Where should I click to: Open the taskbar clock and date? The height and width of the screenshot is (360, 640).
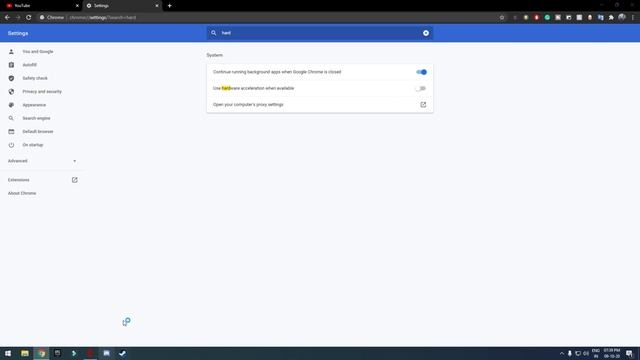[612, 353]
